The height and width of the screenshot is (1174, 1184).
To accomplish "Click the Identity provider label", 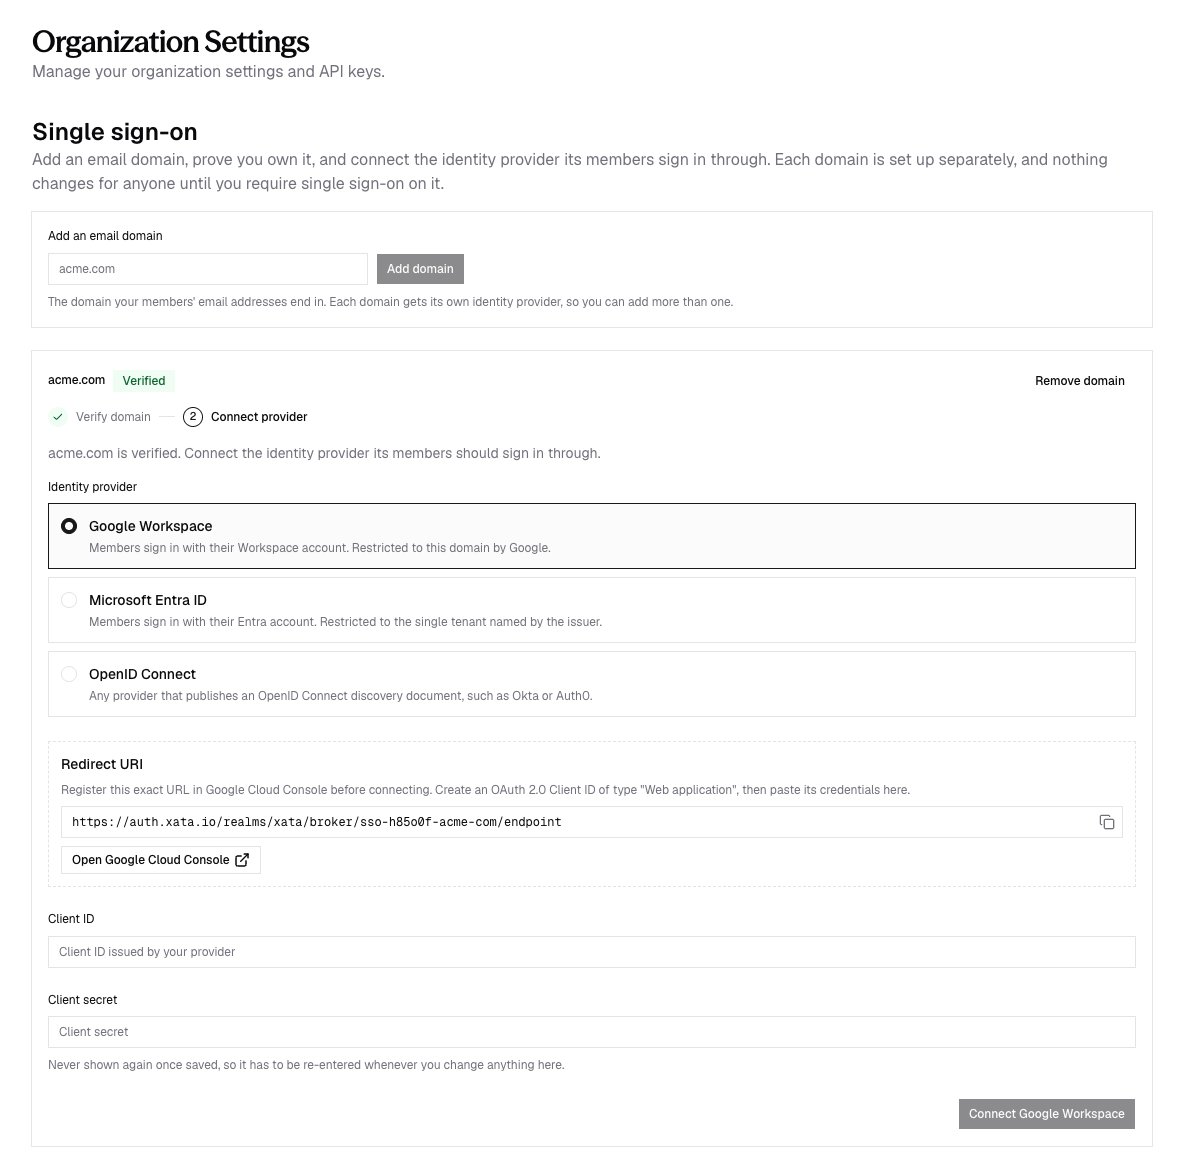I will click(x=92, y=487).
